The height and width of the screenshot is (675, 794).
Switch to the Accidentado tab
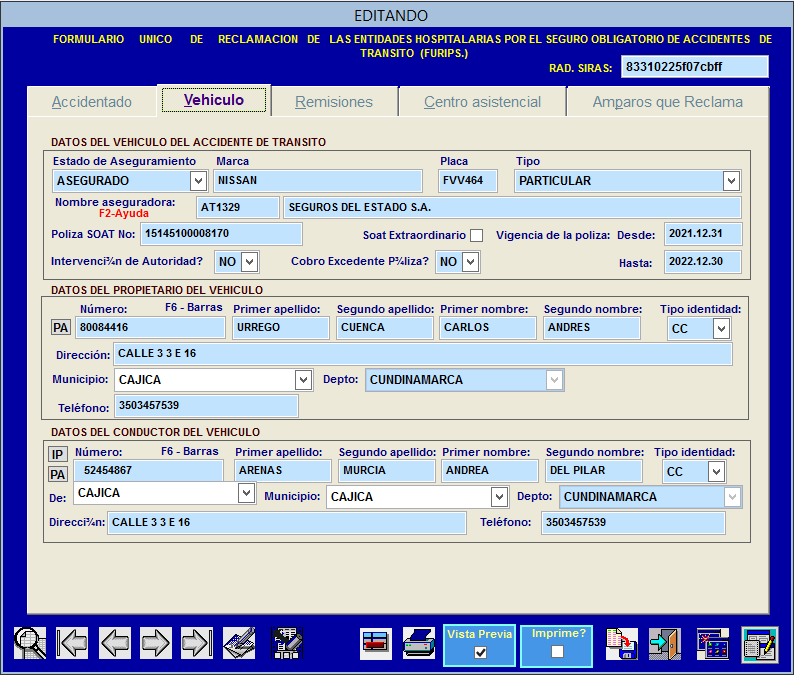tap(92, 102)
